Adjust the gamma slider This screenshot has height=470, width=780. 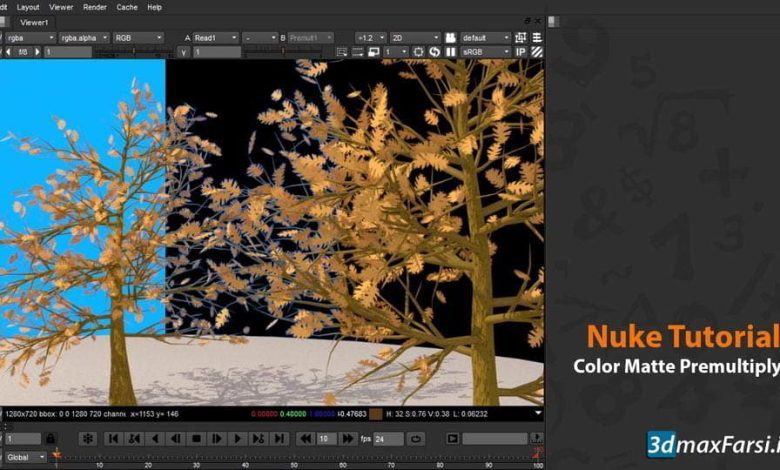[283, 52]
